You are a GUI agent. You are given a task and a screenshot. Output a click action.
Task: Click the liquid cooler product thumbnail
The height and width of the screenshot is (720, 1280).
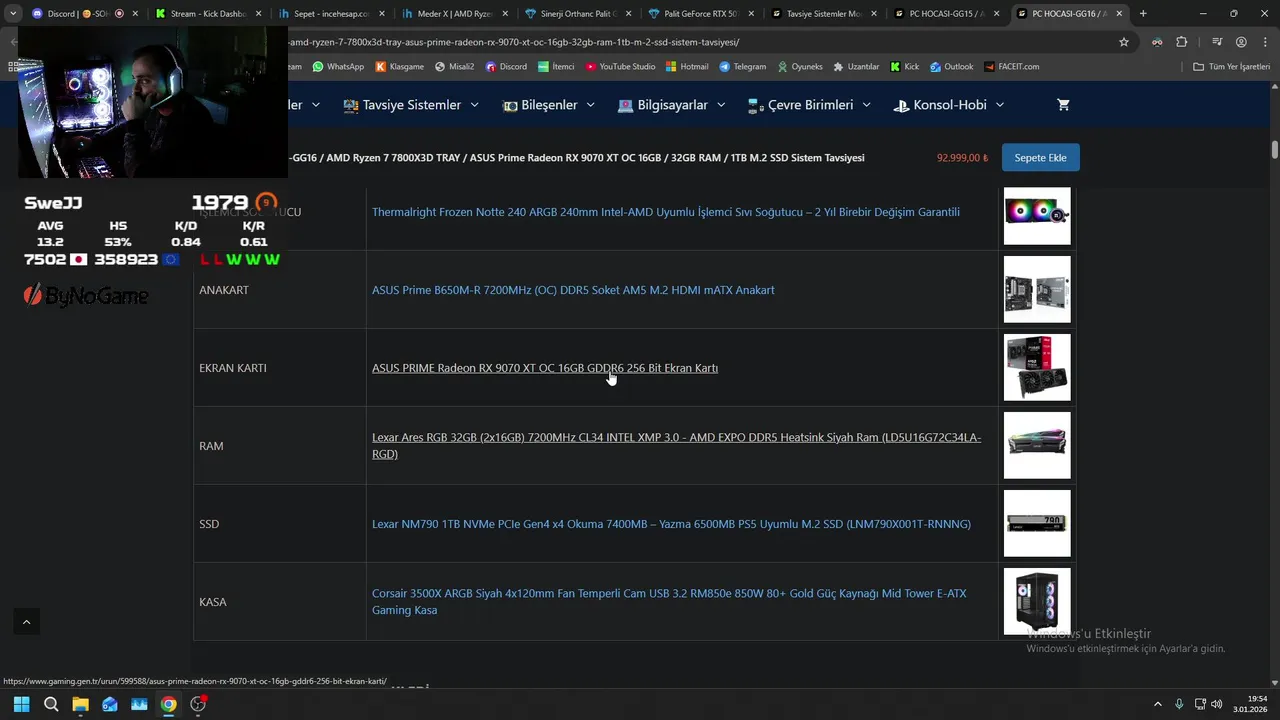[x=1037, y=216]
